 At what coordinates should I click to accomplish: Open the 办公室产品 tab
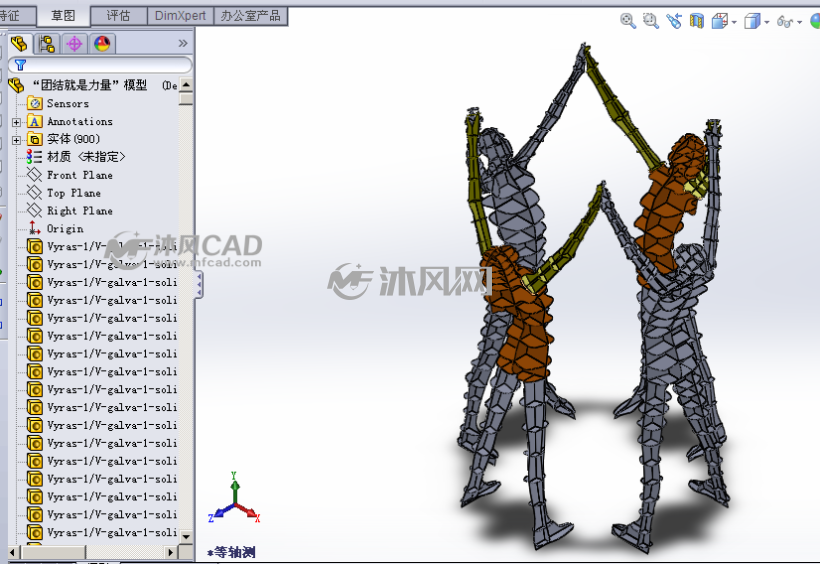[250, 16]
